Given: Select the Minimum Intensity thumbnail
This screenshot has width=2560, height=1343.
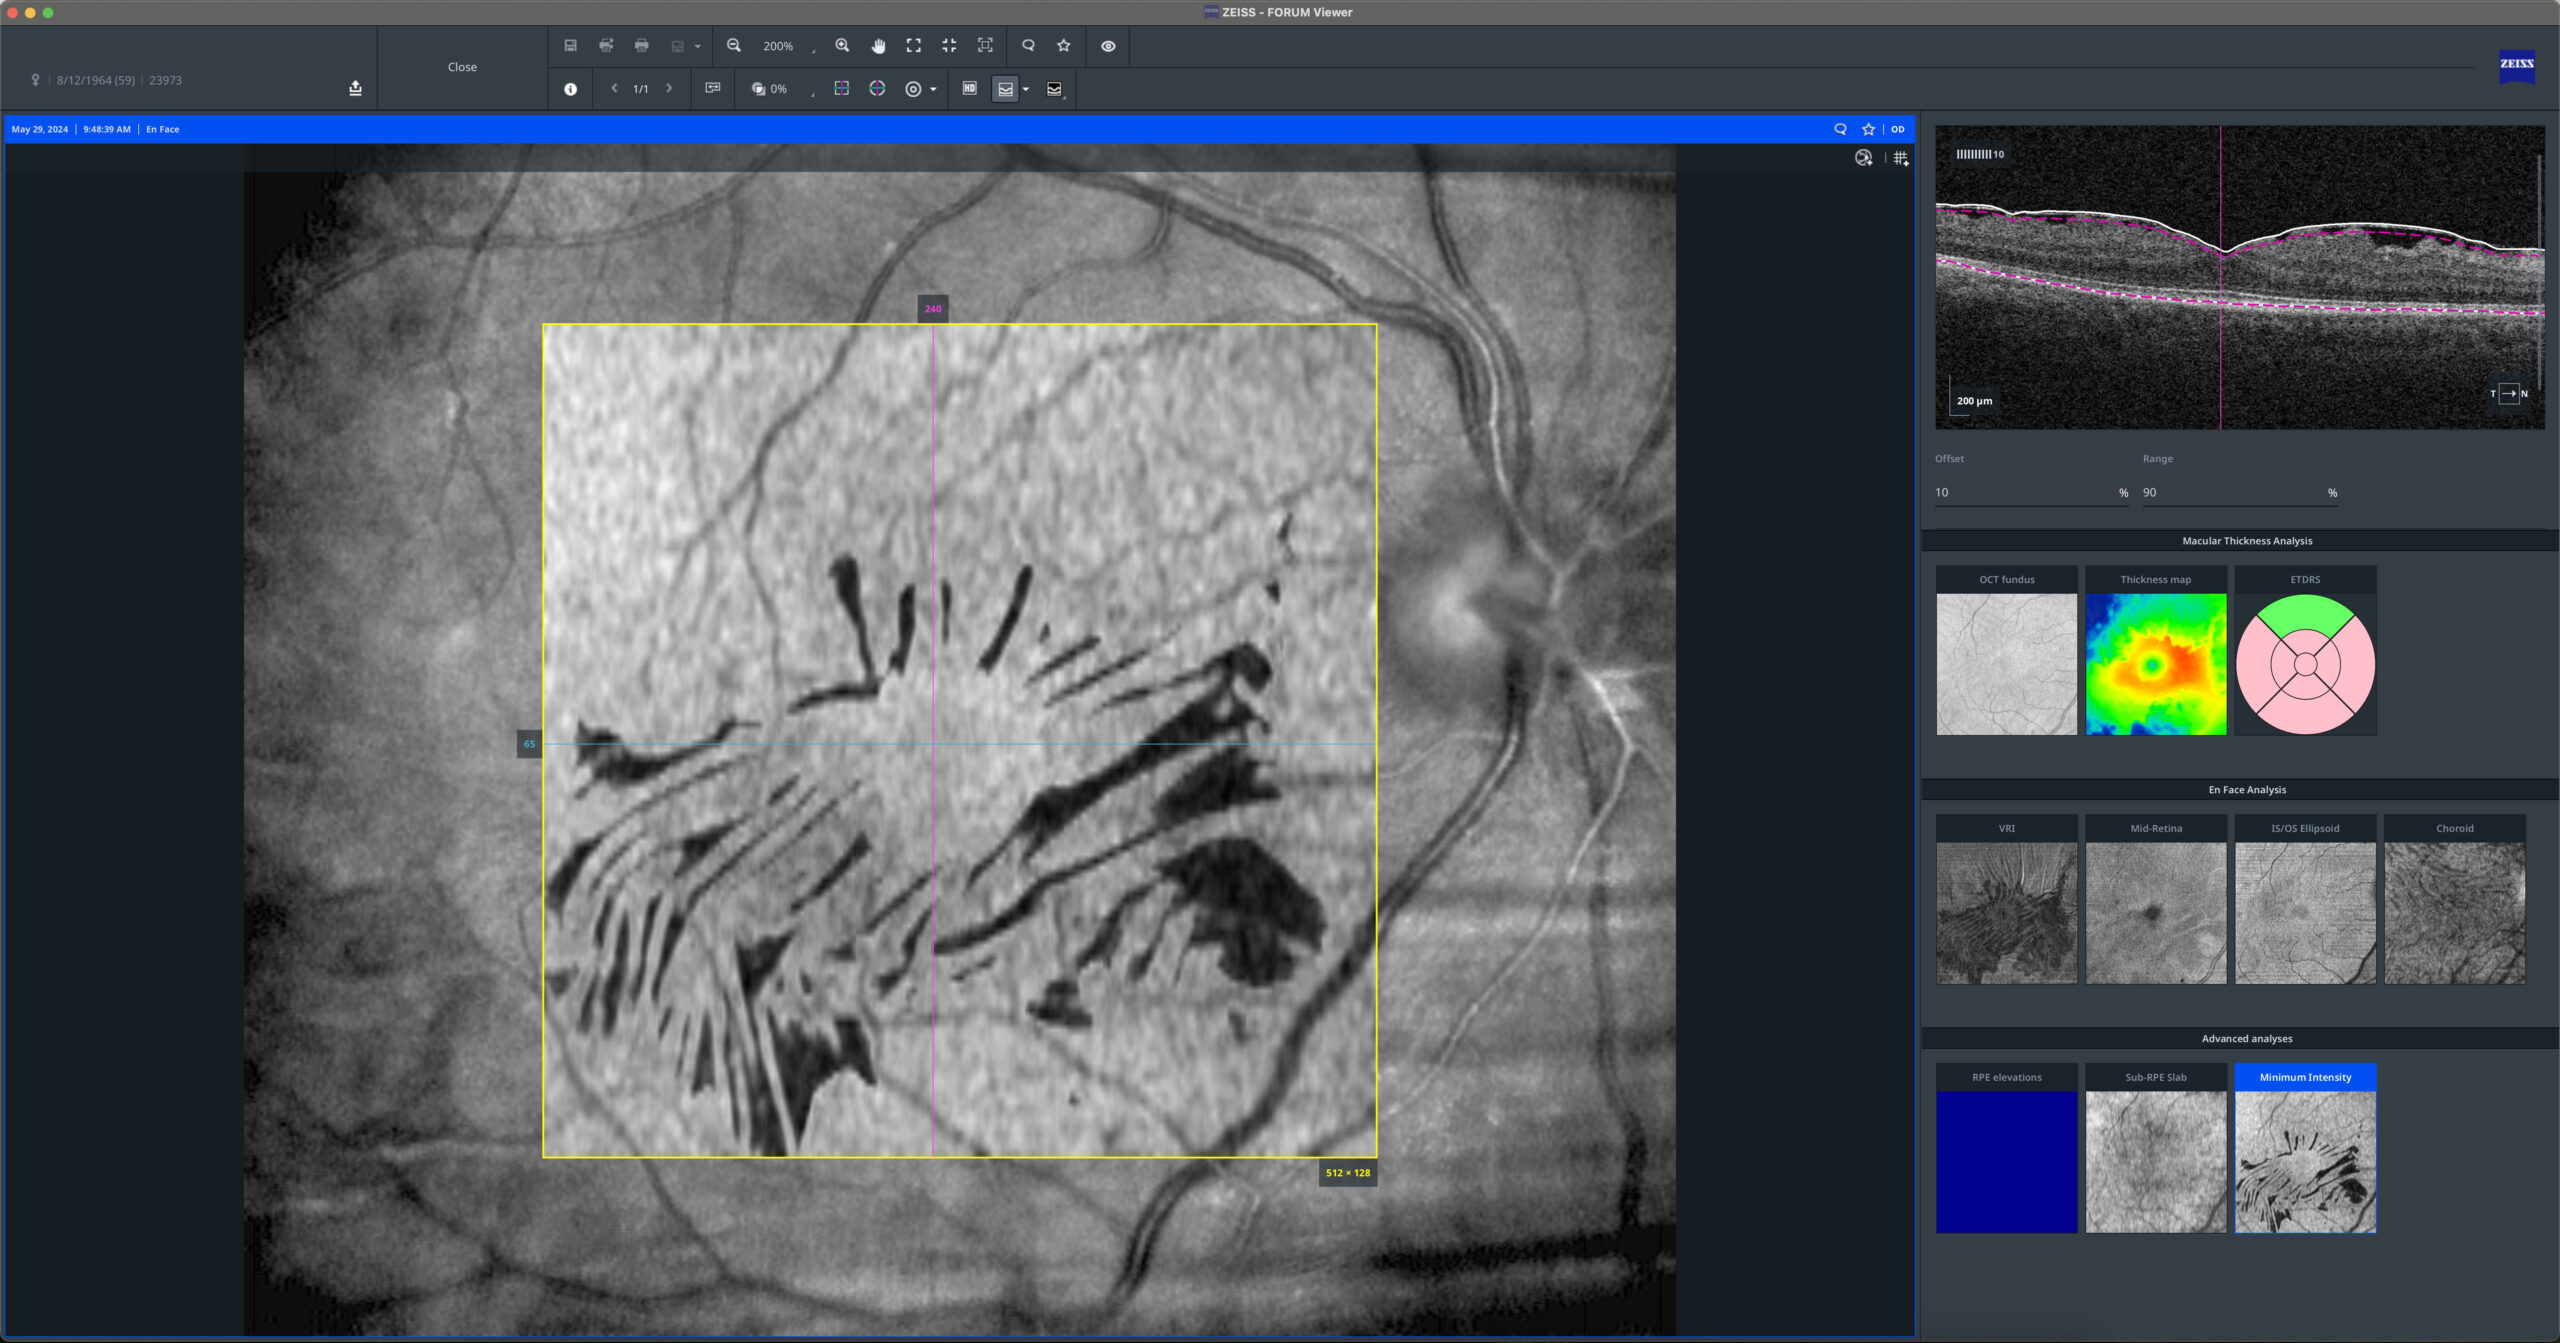Looking at the screenshot, I should point(2305,1149).
